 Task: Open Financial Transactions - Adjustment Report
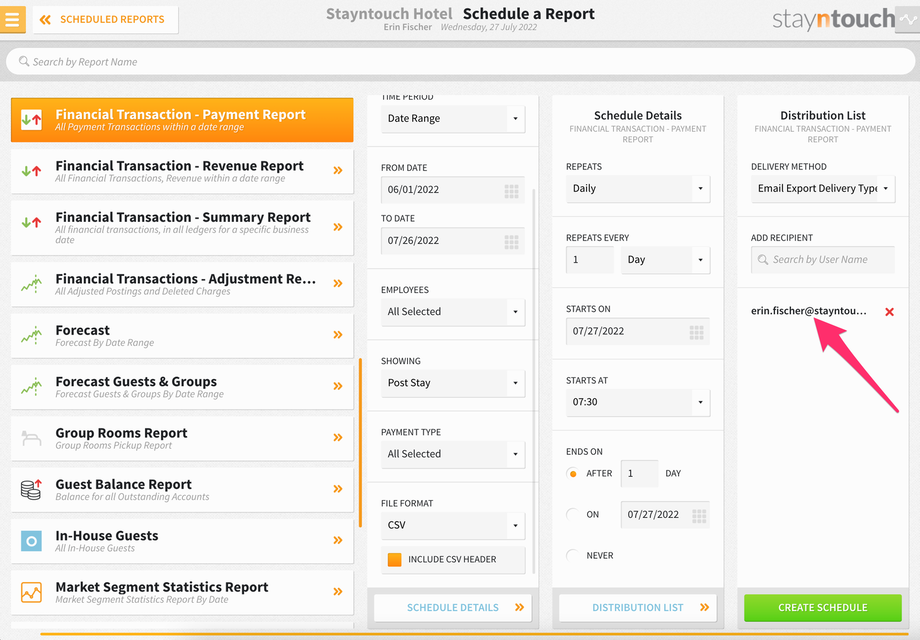pos(182,284)
